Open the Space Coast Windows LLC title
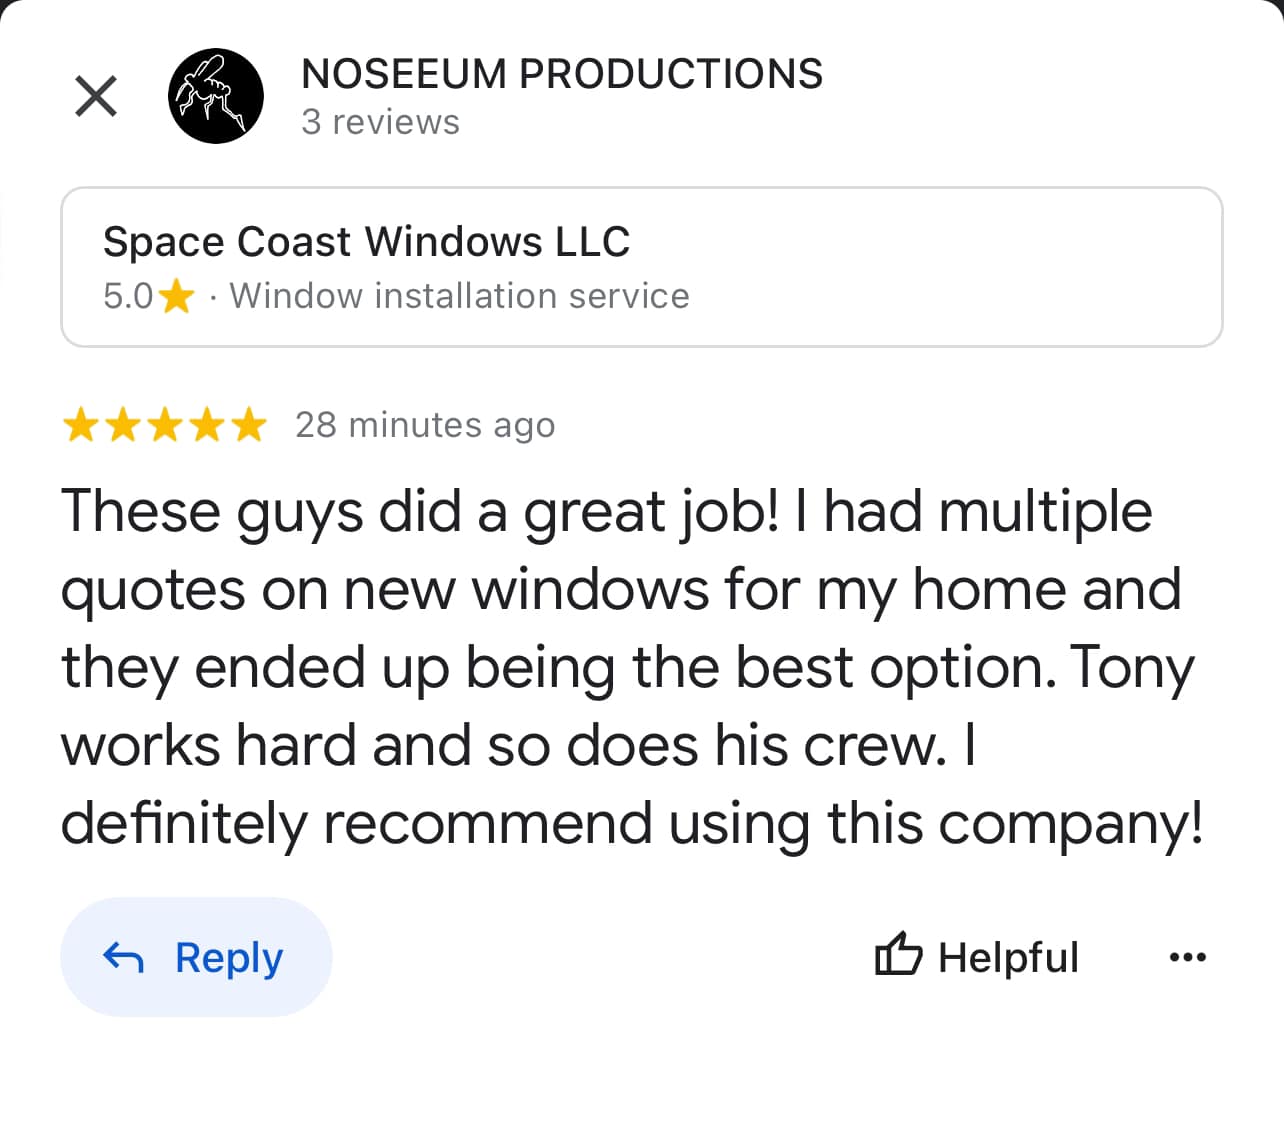Image resolution: width=1284 pixels, height=1123 pixels. [x=366, y=242]
